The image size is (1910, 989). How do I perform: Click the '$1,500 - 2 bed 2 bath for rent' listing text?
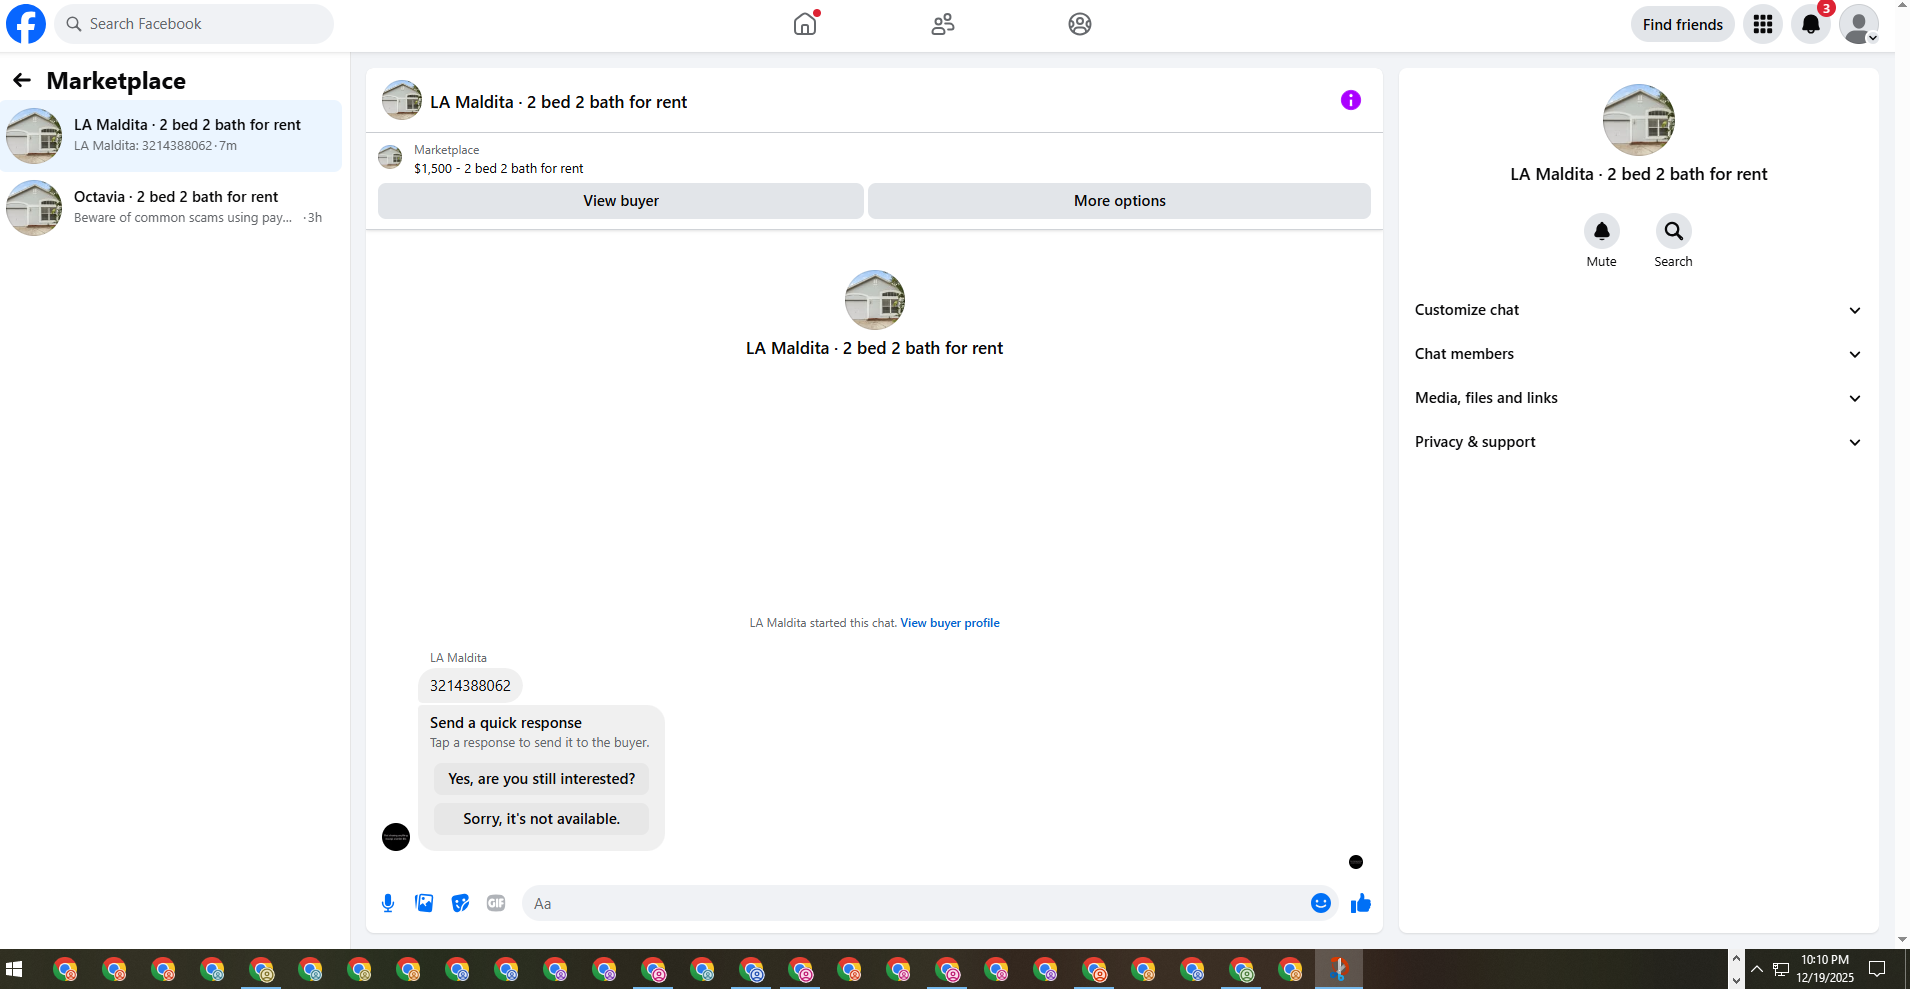pyautogui.click(x=499, y=169)
